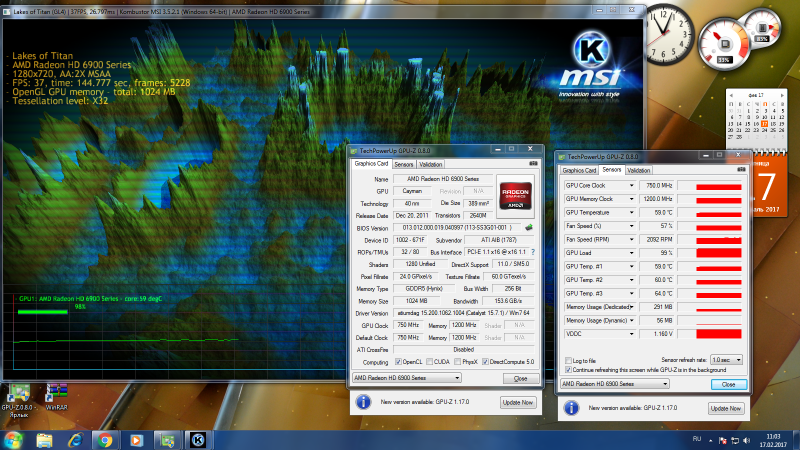This screenshot has width=800, height=450.
Task: Launch the GPU-Z desktop shortcut
Action: (x=22, y=394)
